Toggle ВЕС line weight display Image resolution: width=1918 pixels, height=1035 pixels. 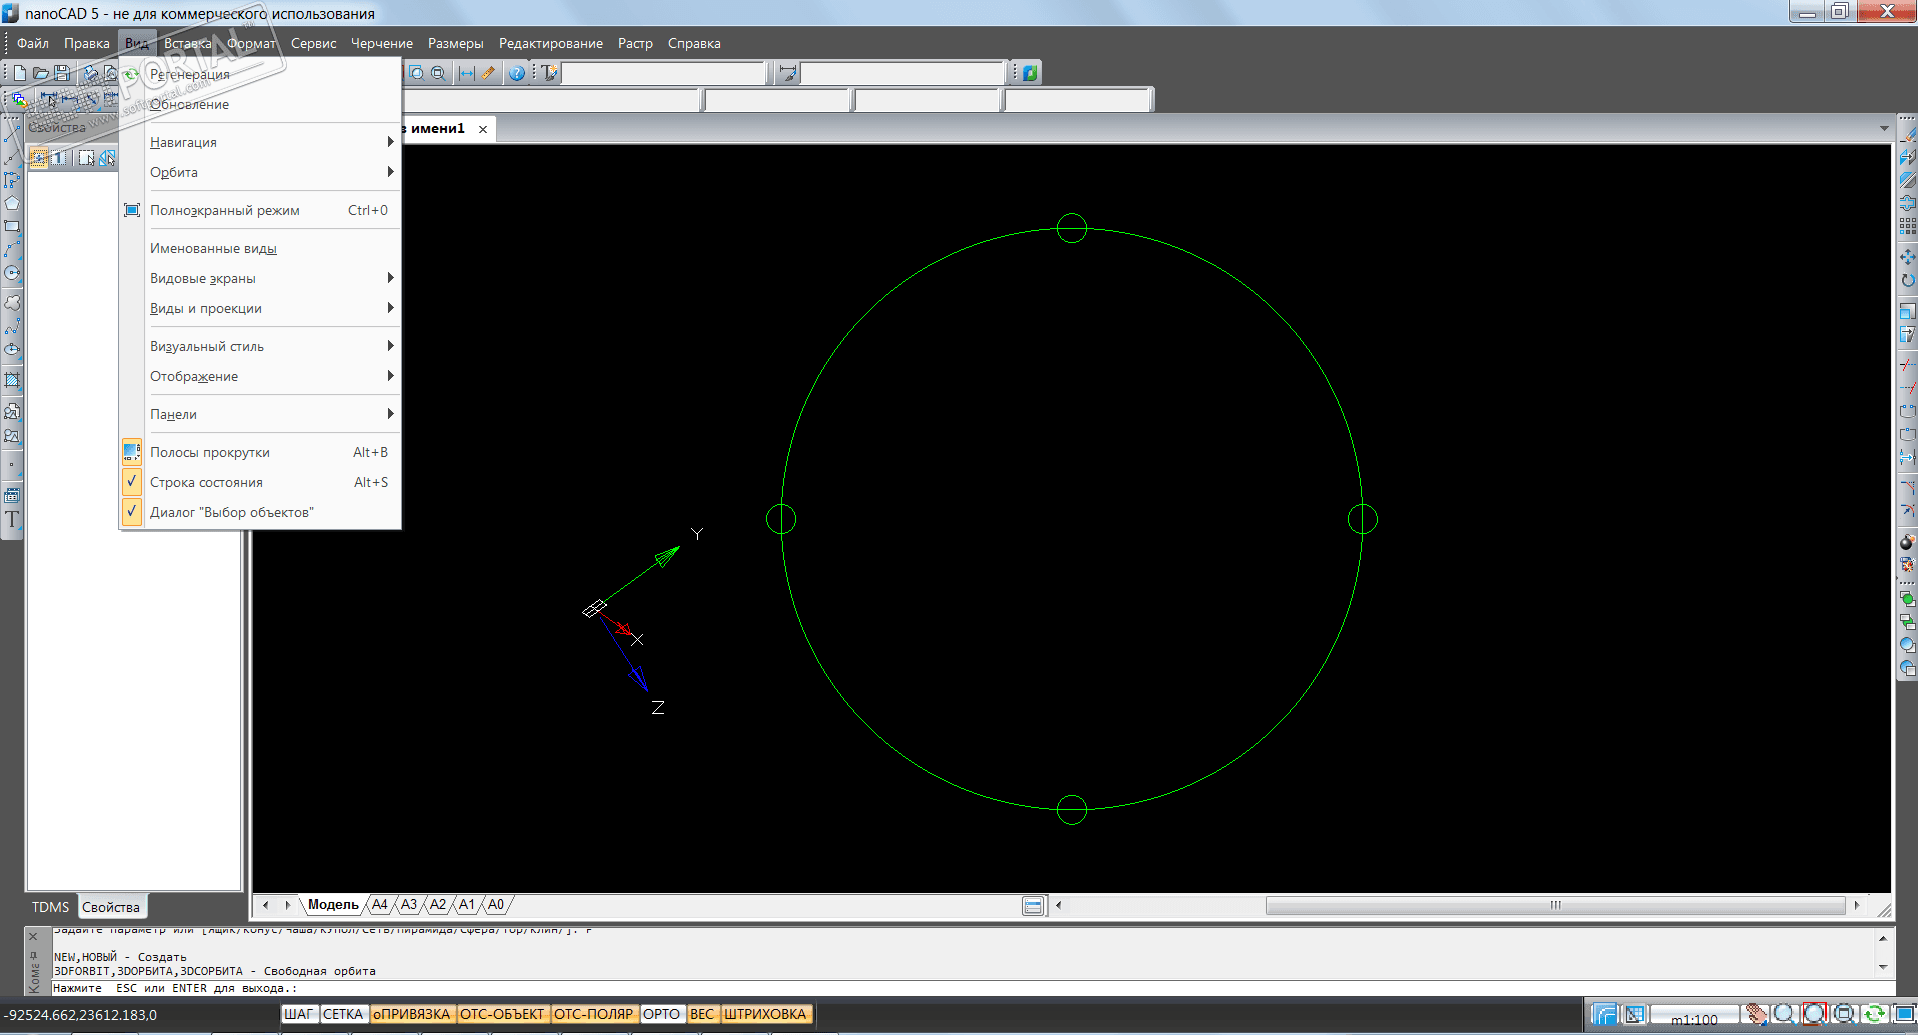coord(702,1014)
